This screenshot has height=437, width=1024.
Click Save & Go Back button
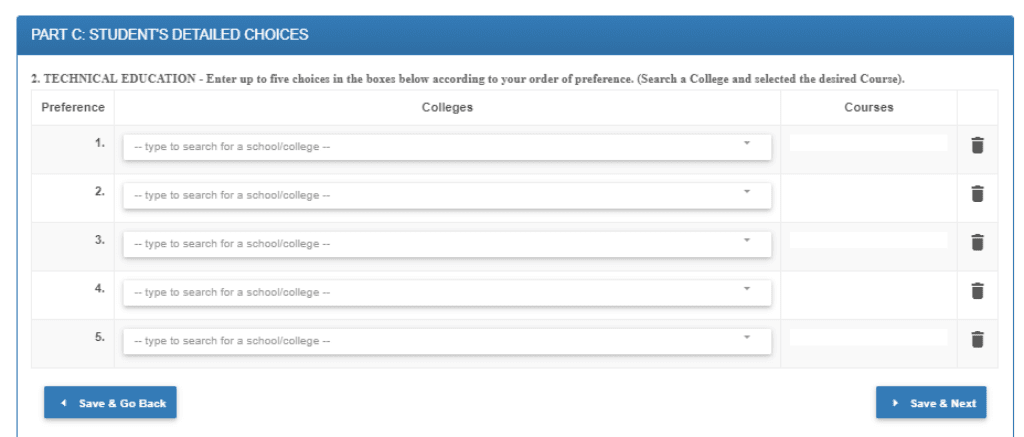110,402
